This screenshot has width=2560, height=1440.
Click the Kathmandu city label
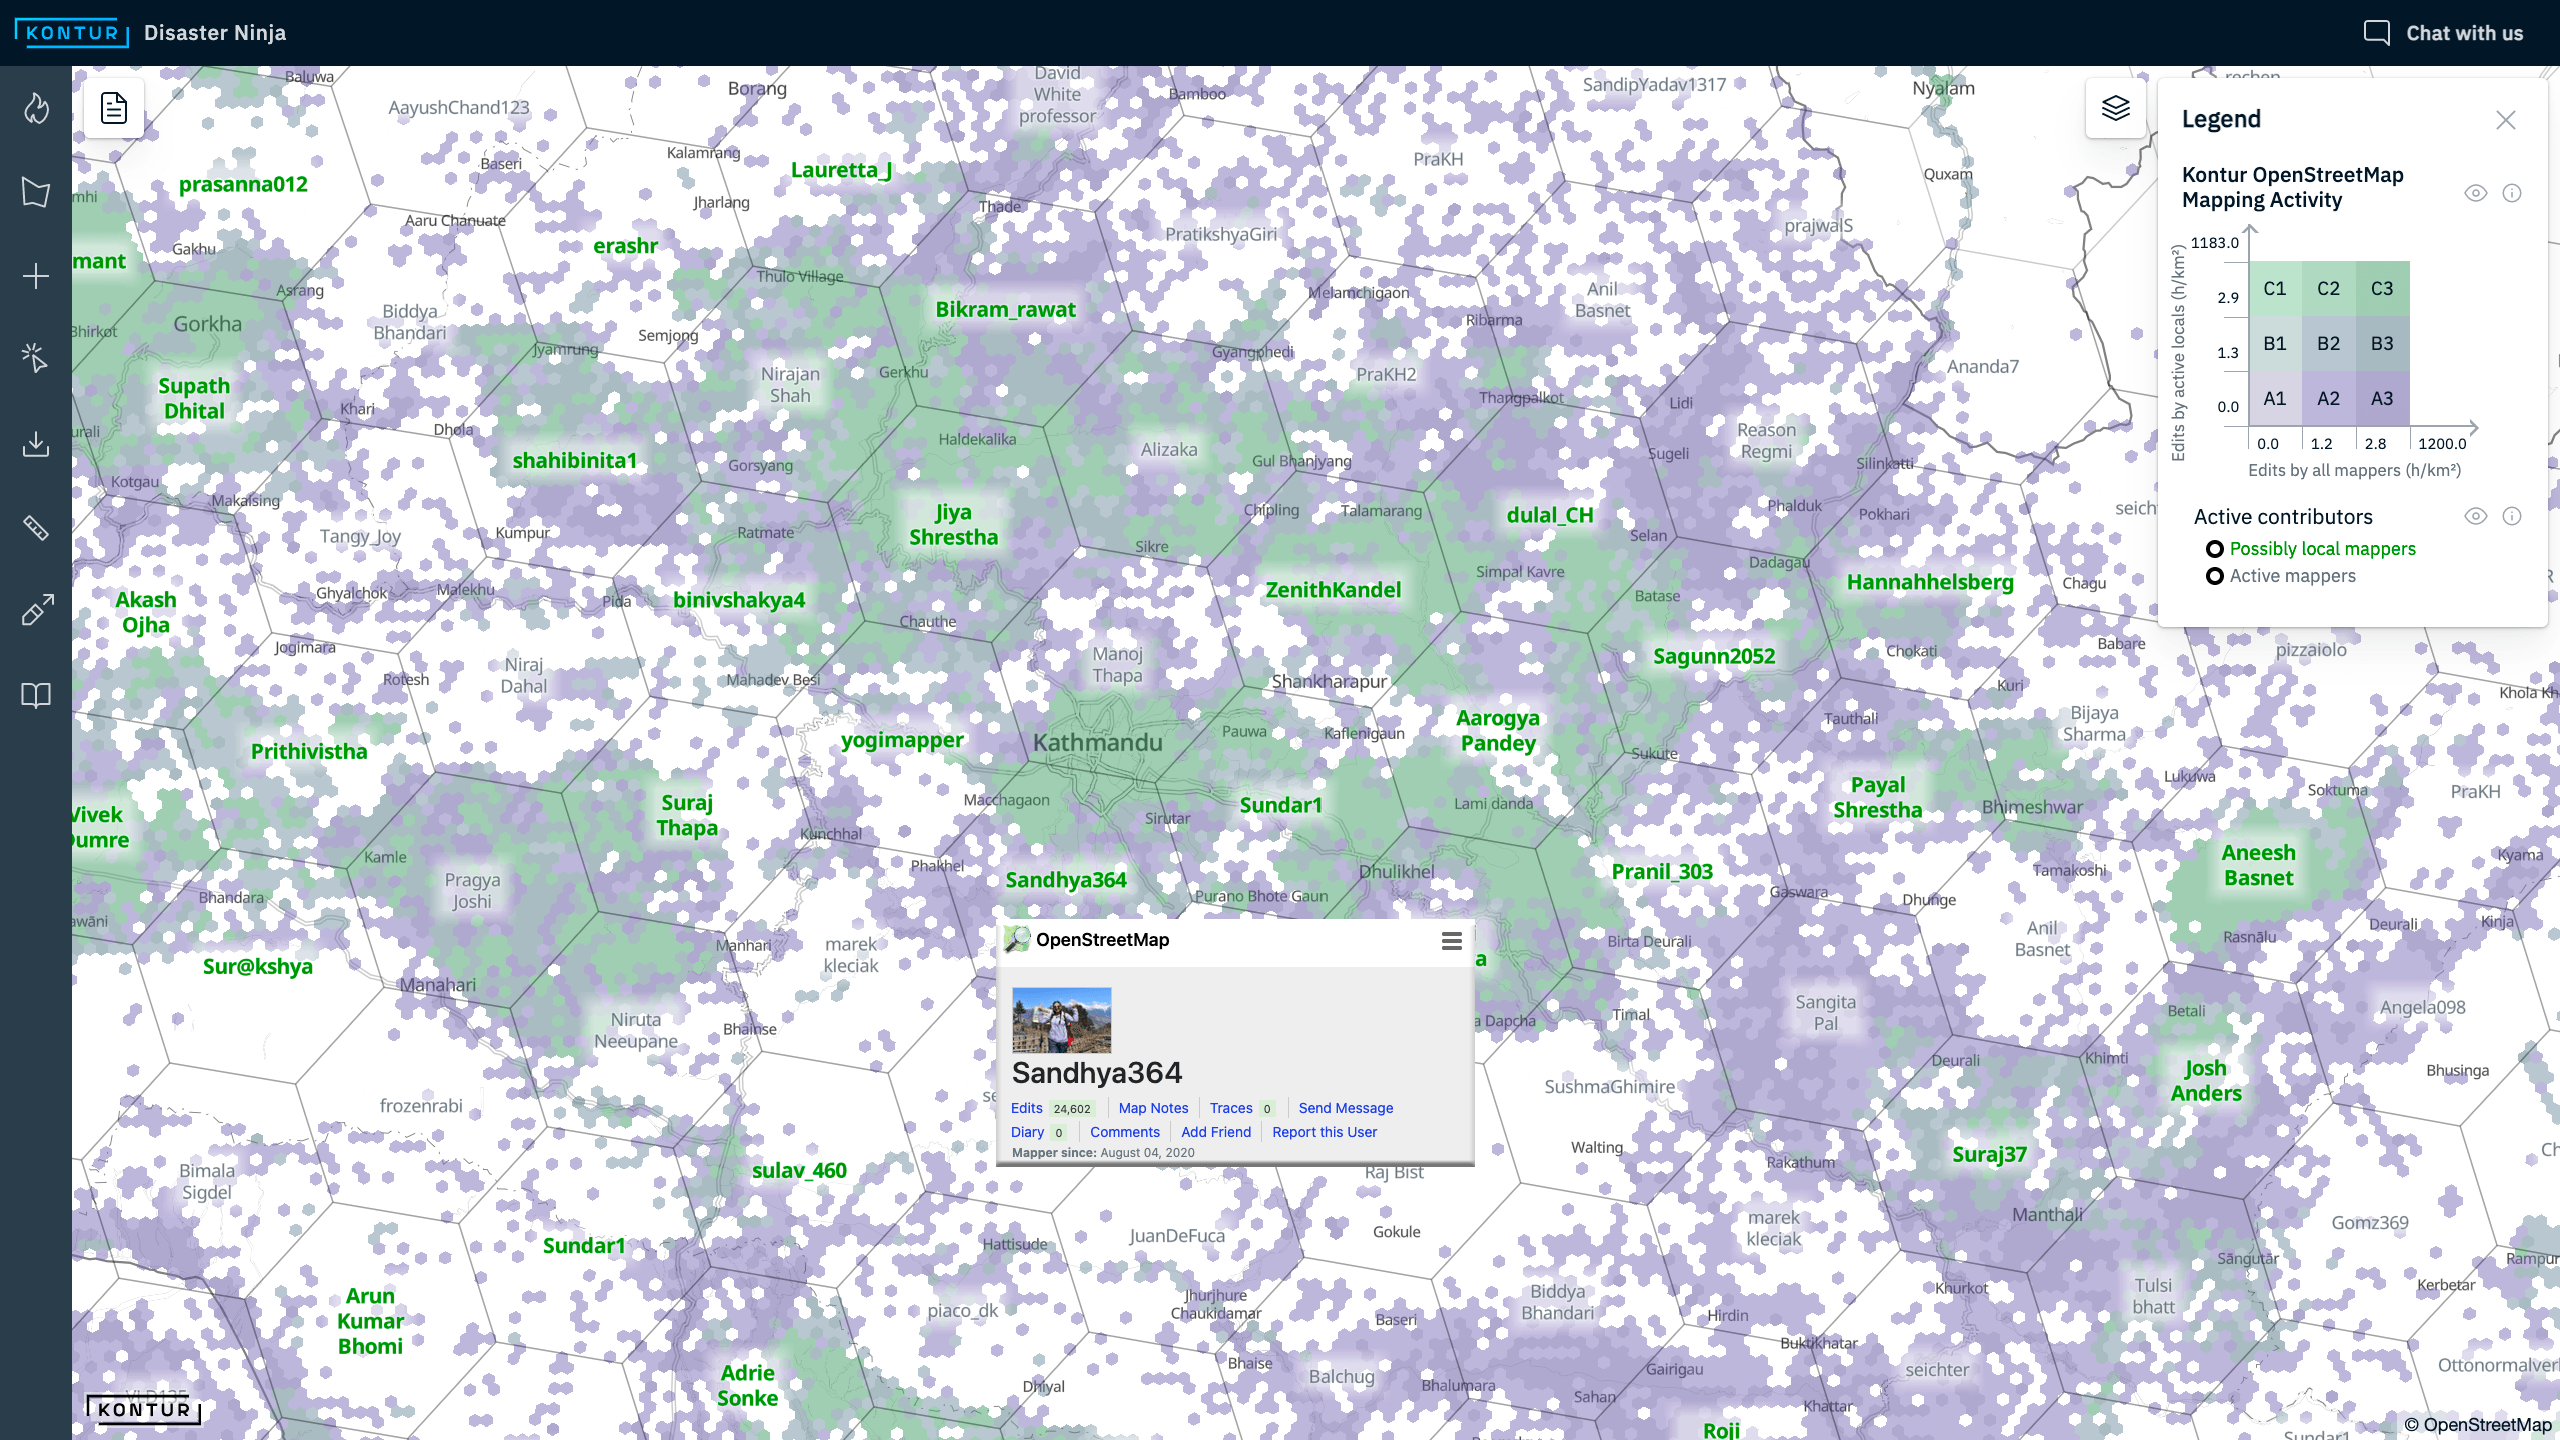pos(1097,743)
